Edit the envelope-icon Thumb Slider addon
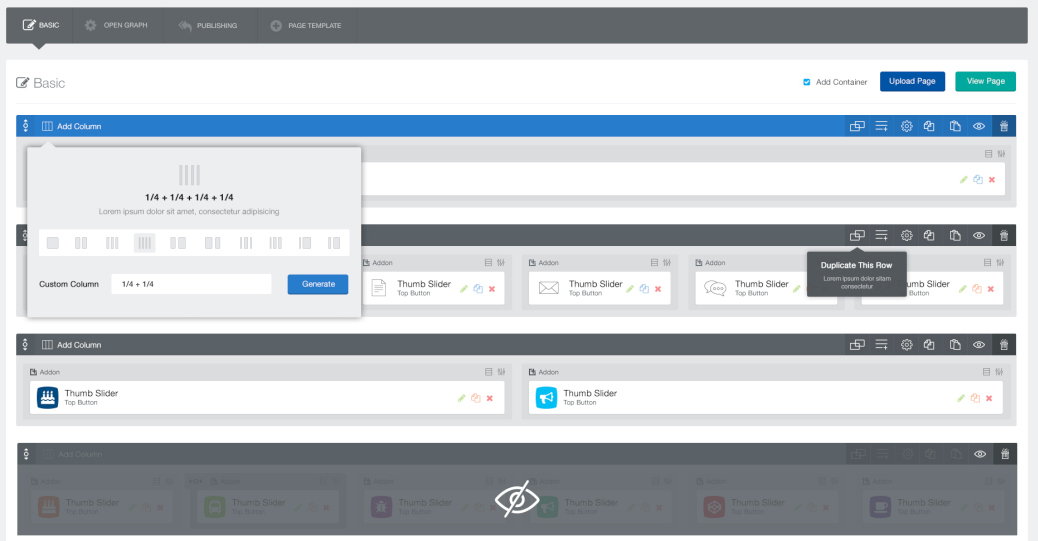1038x541 pixels. [x=630, y=289]
